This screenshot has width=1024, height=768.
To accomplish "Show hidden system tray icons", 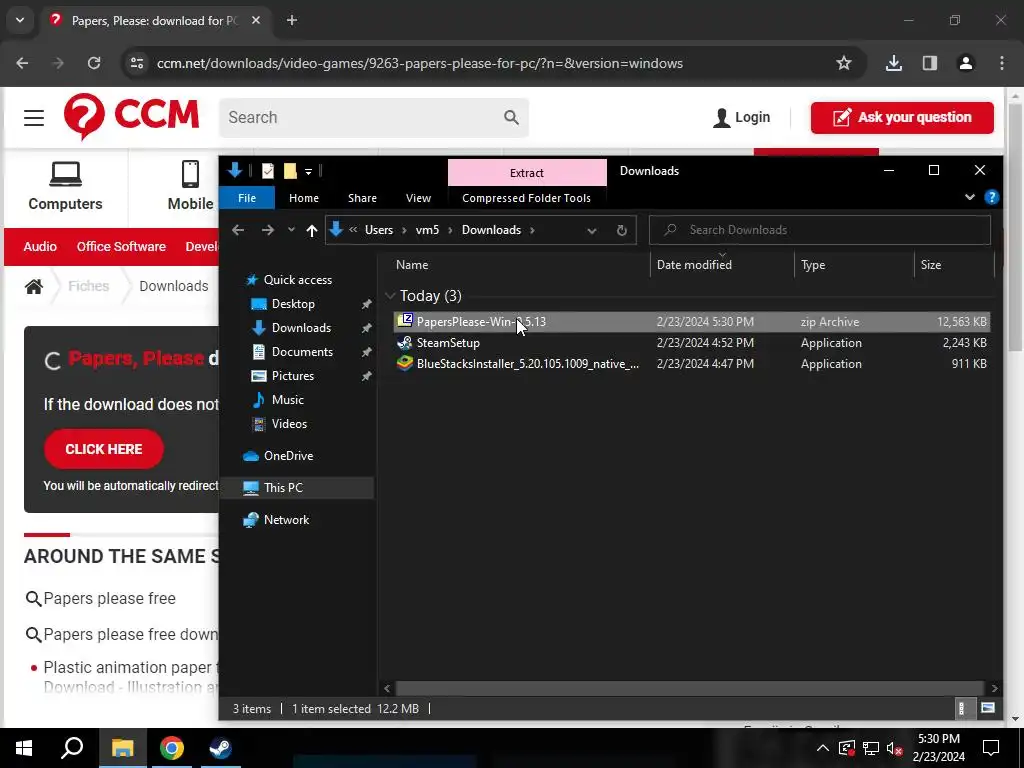I will click(x=823, y=748).
